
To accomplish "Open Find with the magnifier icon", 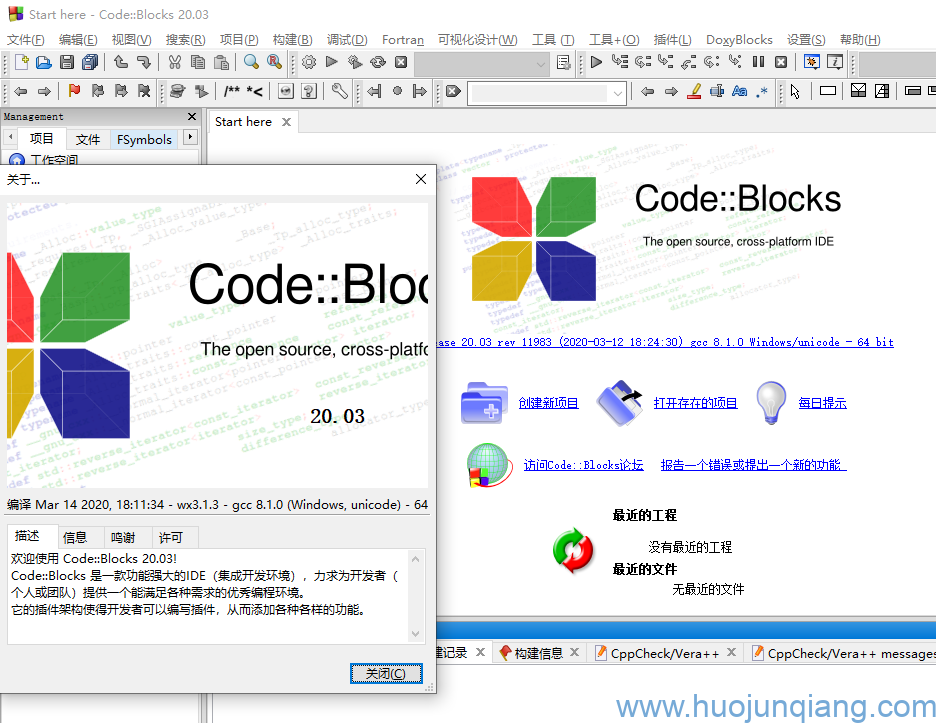I will coord(251,62).
